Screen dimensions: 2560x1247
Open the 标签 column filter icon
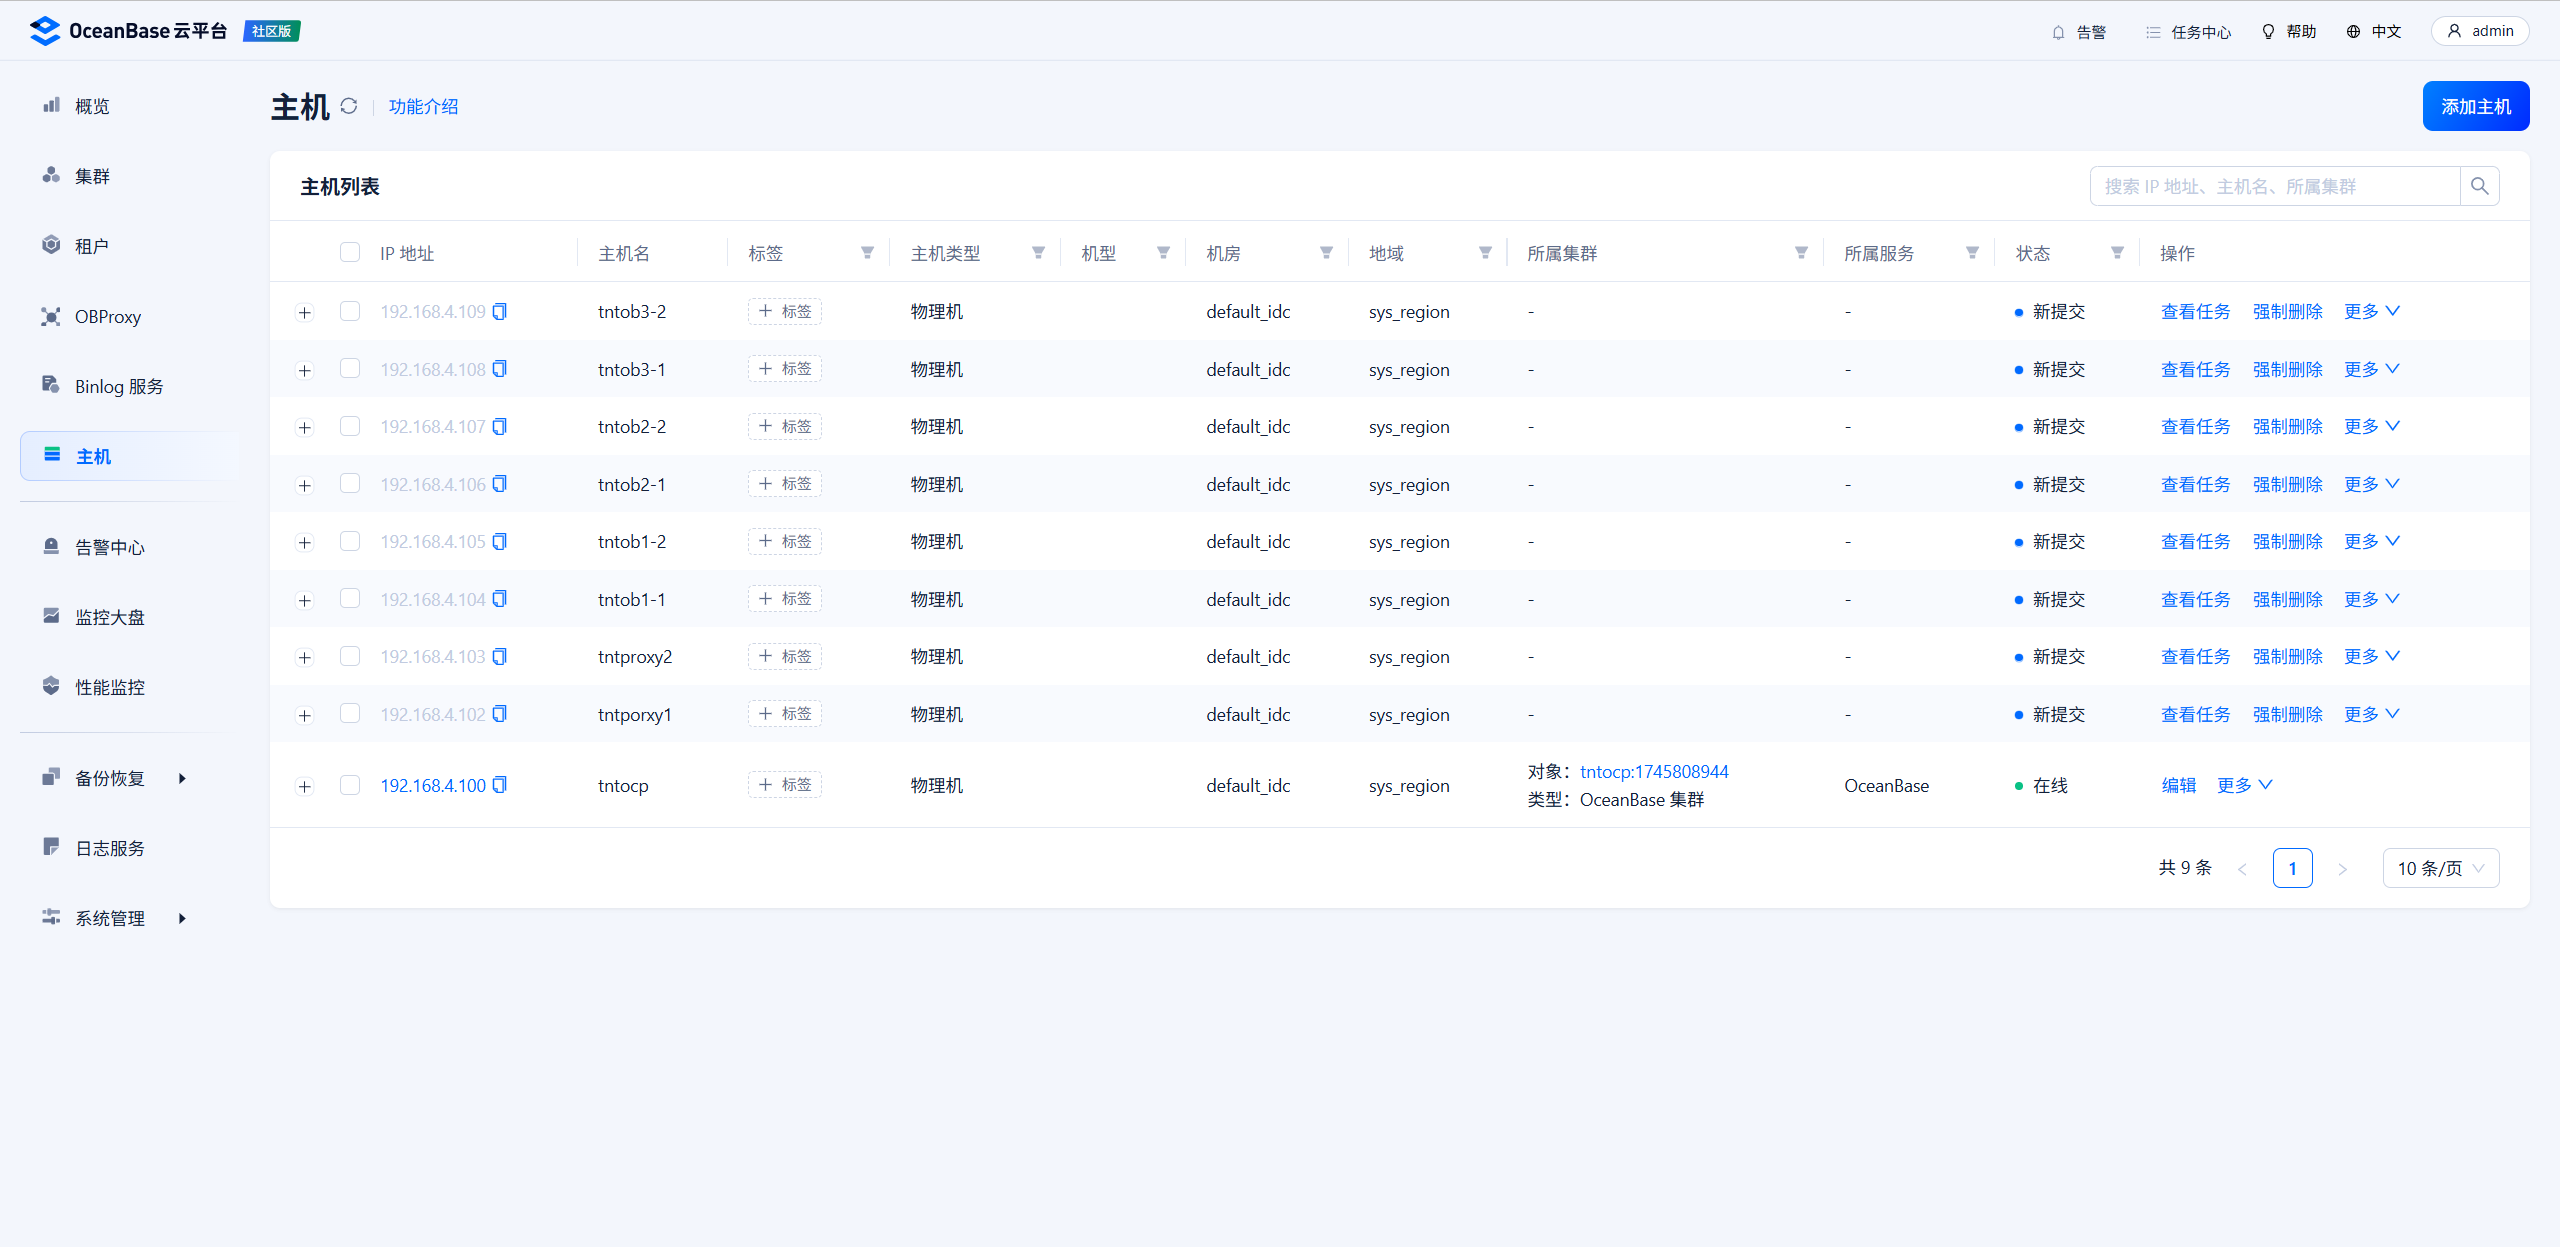[867, 253]
